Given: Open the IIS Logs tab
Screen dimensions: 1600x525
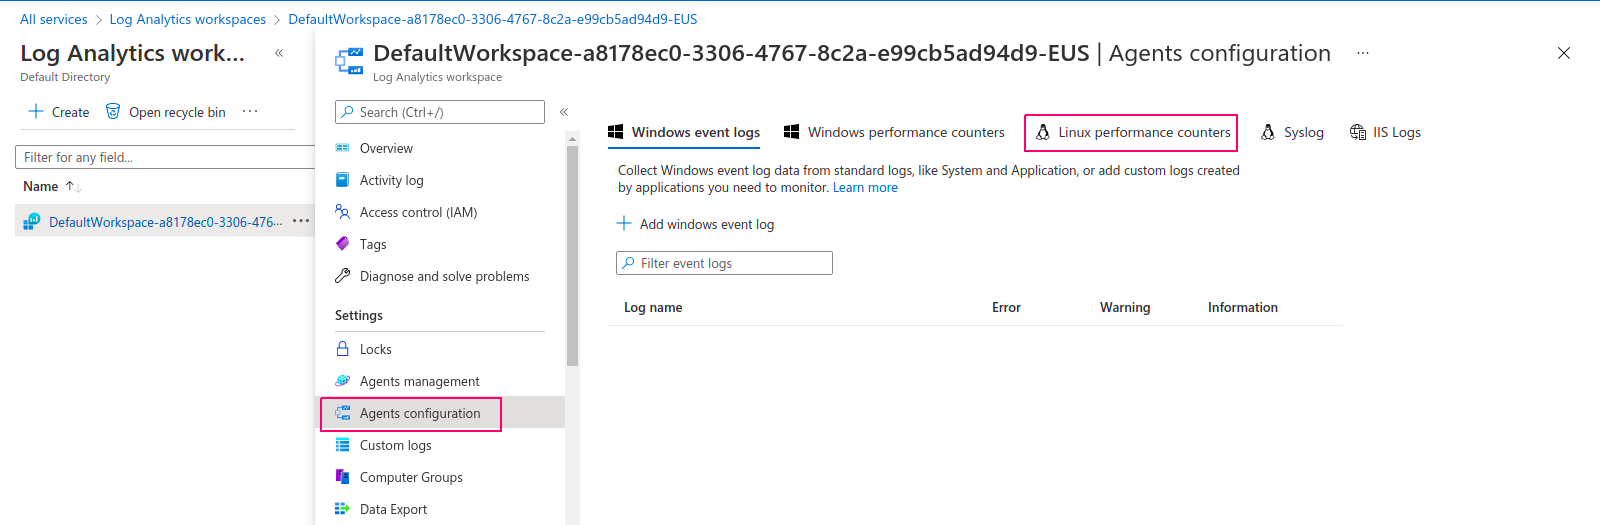Looking at the screenshot, I should point(1385,132).
